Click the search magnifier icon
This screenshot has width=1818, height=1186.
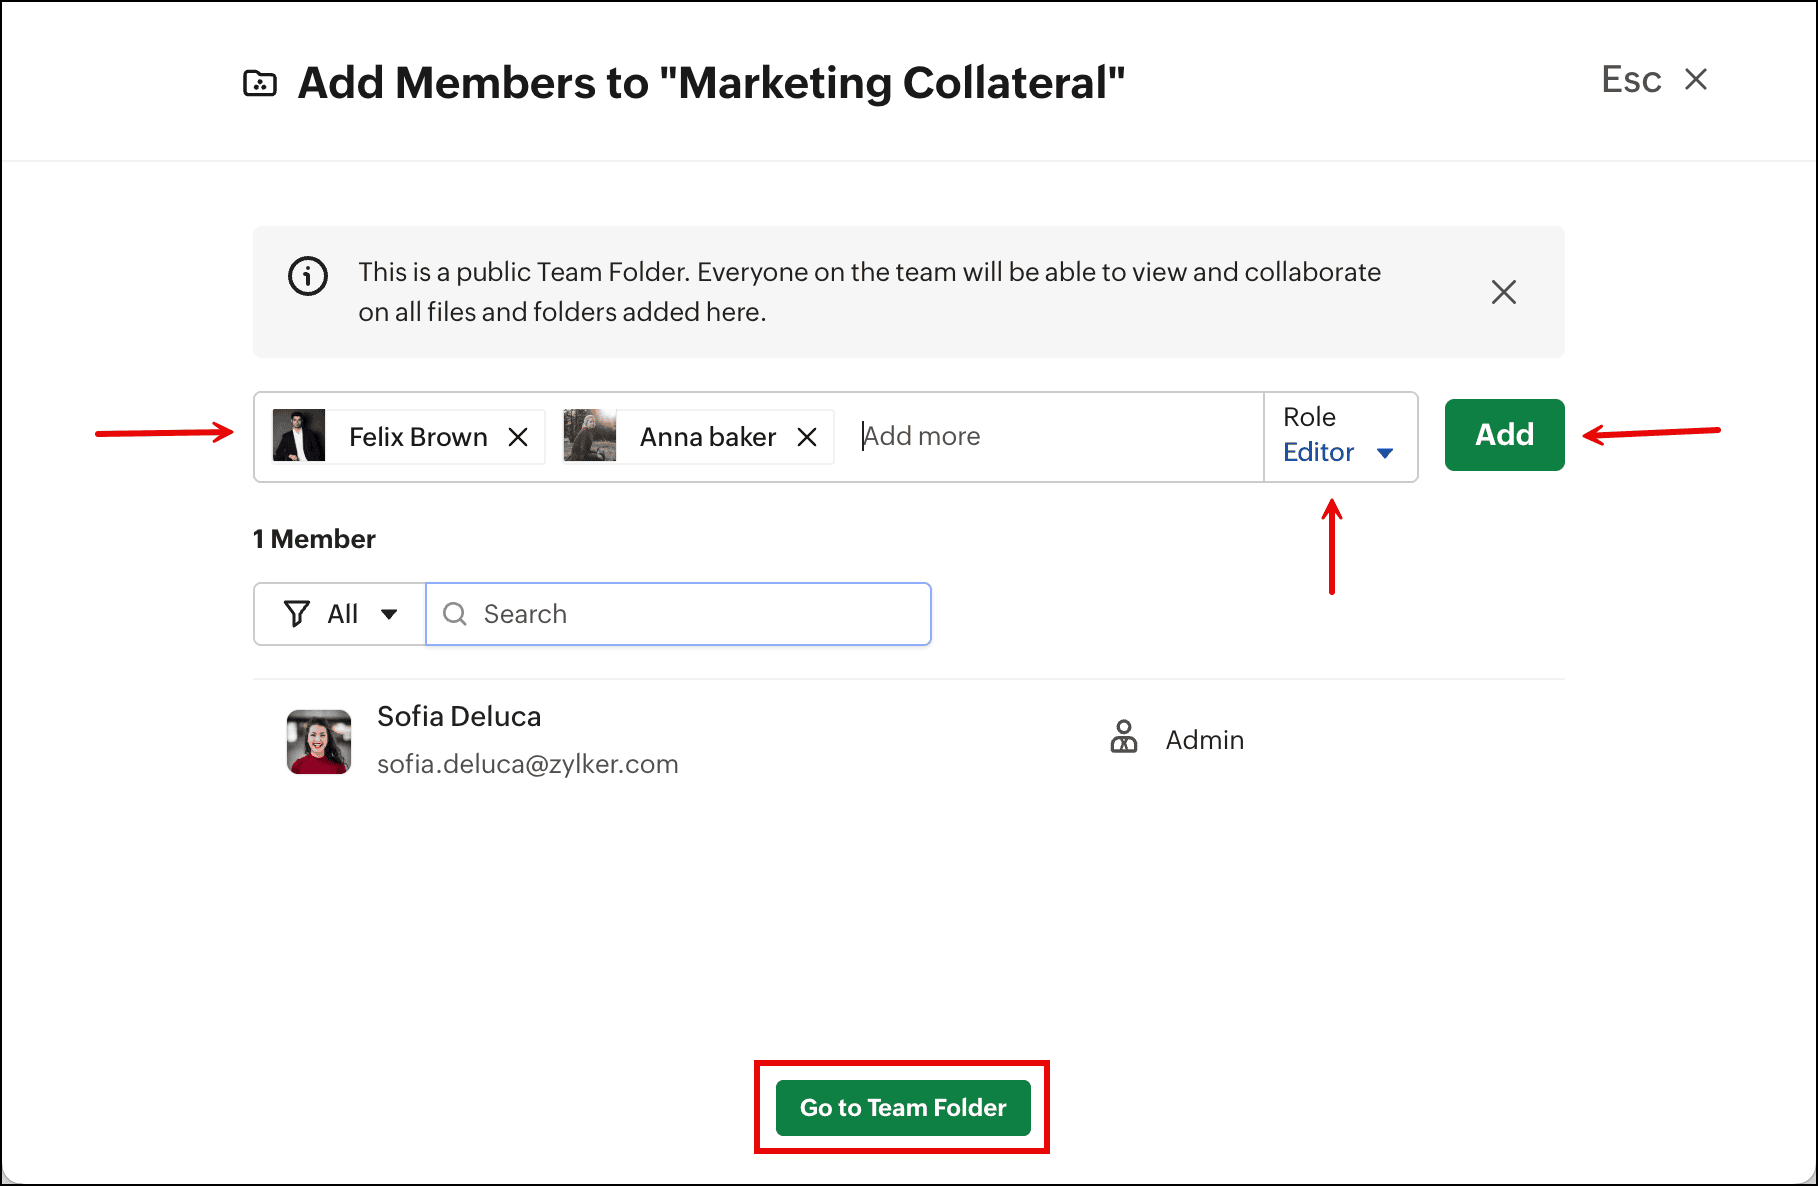point(455,614)
